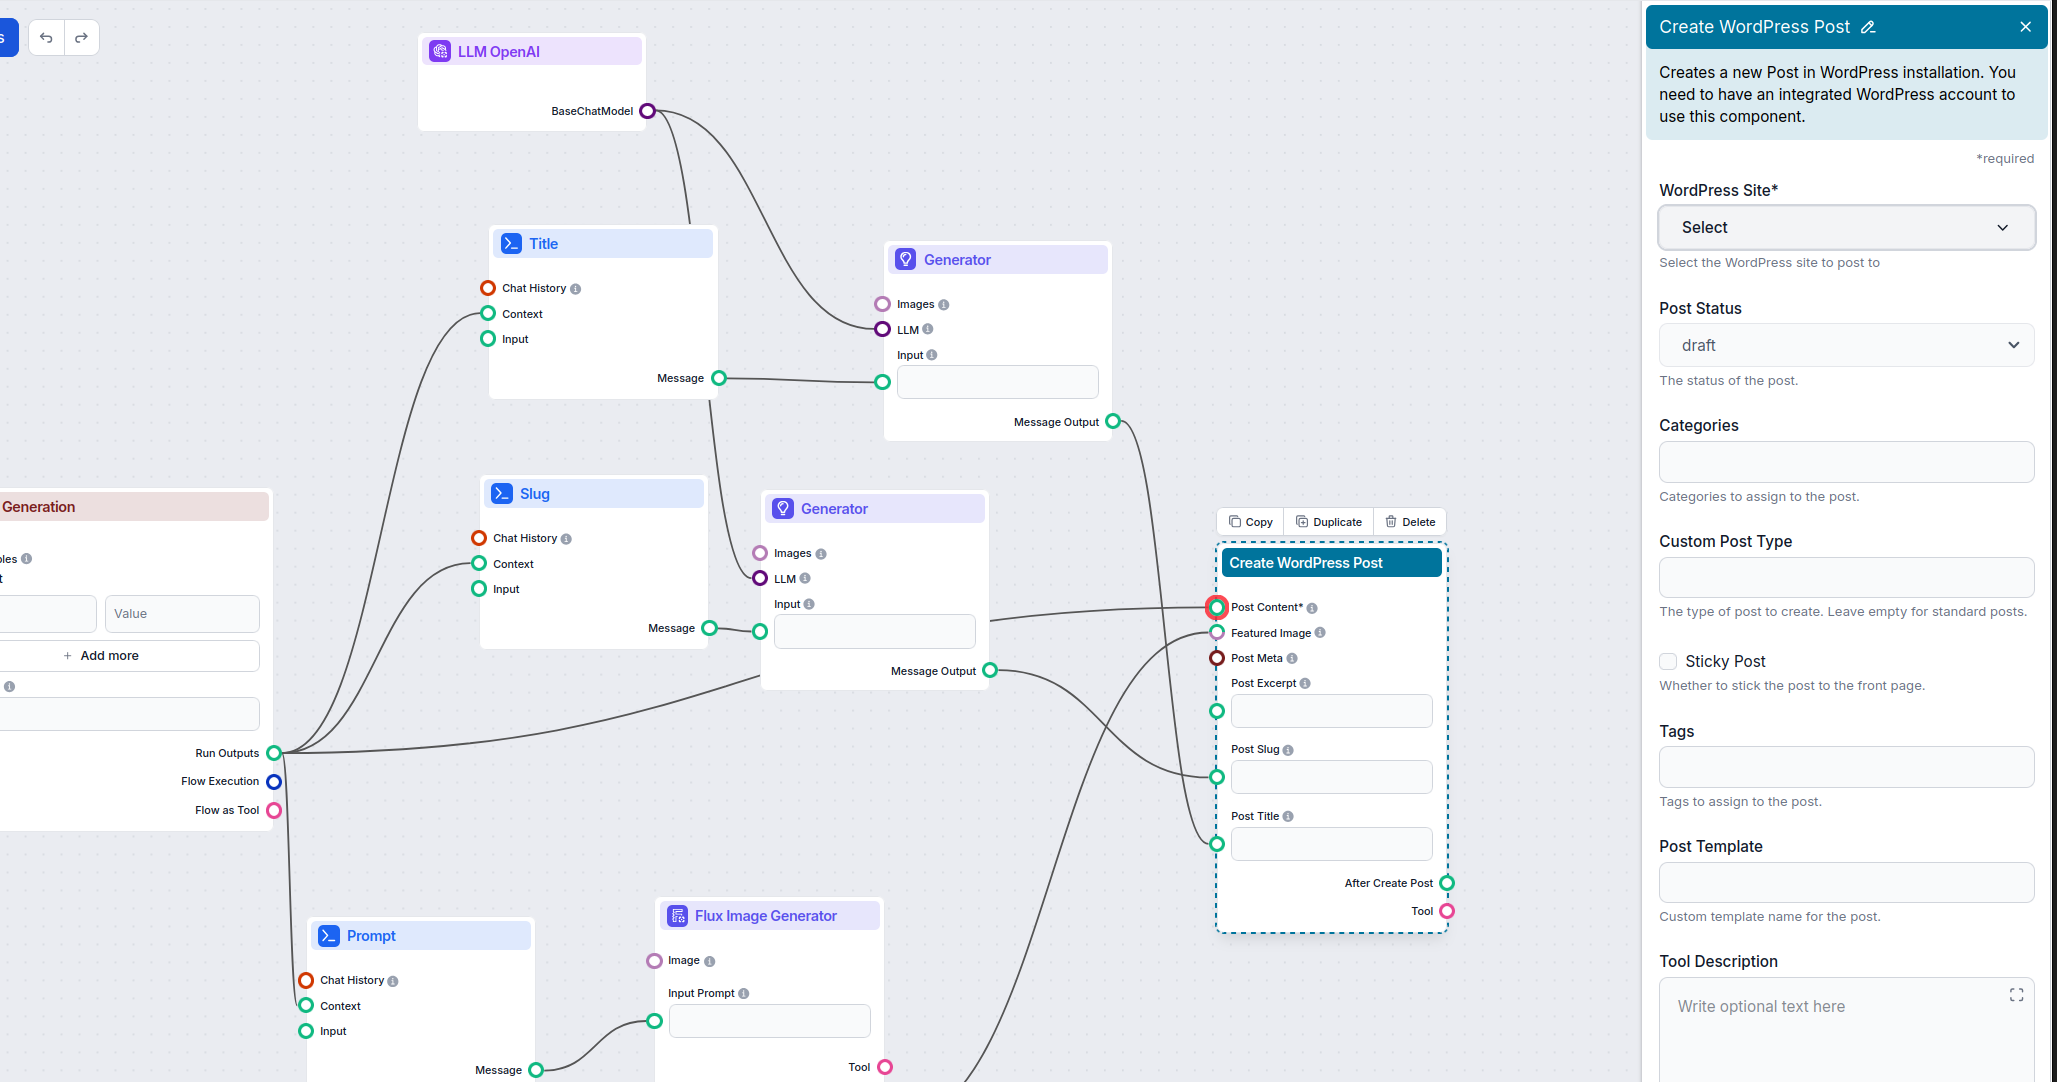Click the Slug node terminal icon

click(502, 494)
